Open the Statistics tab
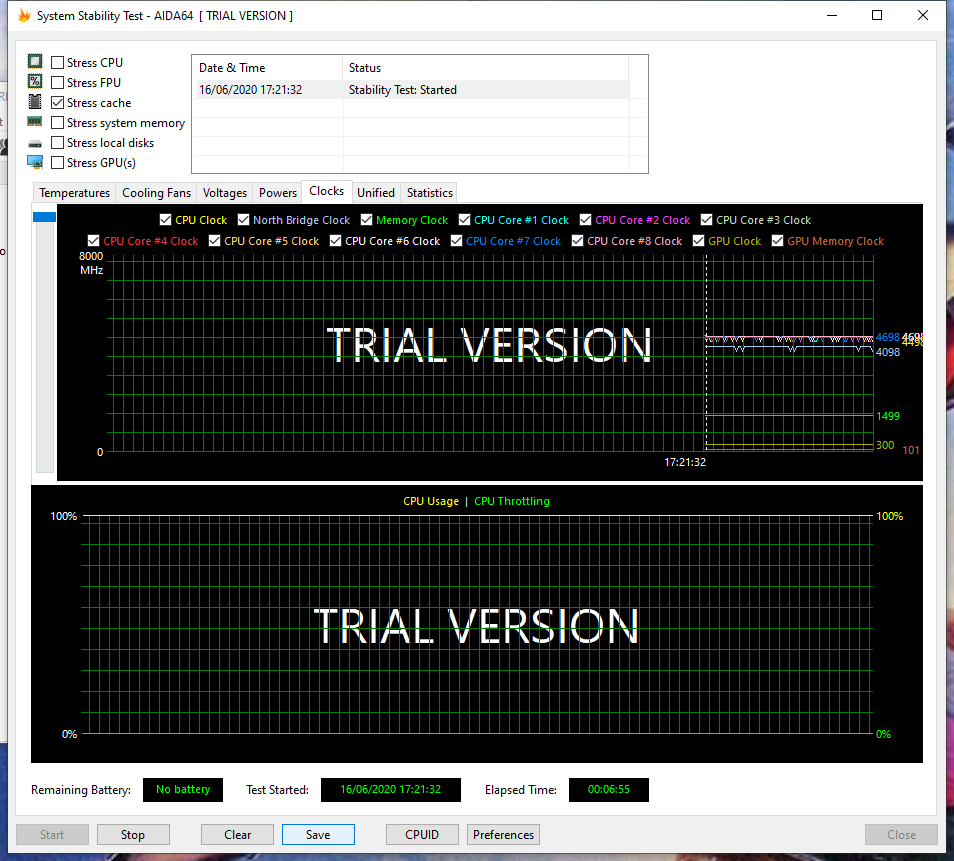The height and width of the screenshot is (861, 954). click(x=429, y=193)
